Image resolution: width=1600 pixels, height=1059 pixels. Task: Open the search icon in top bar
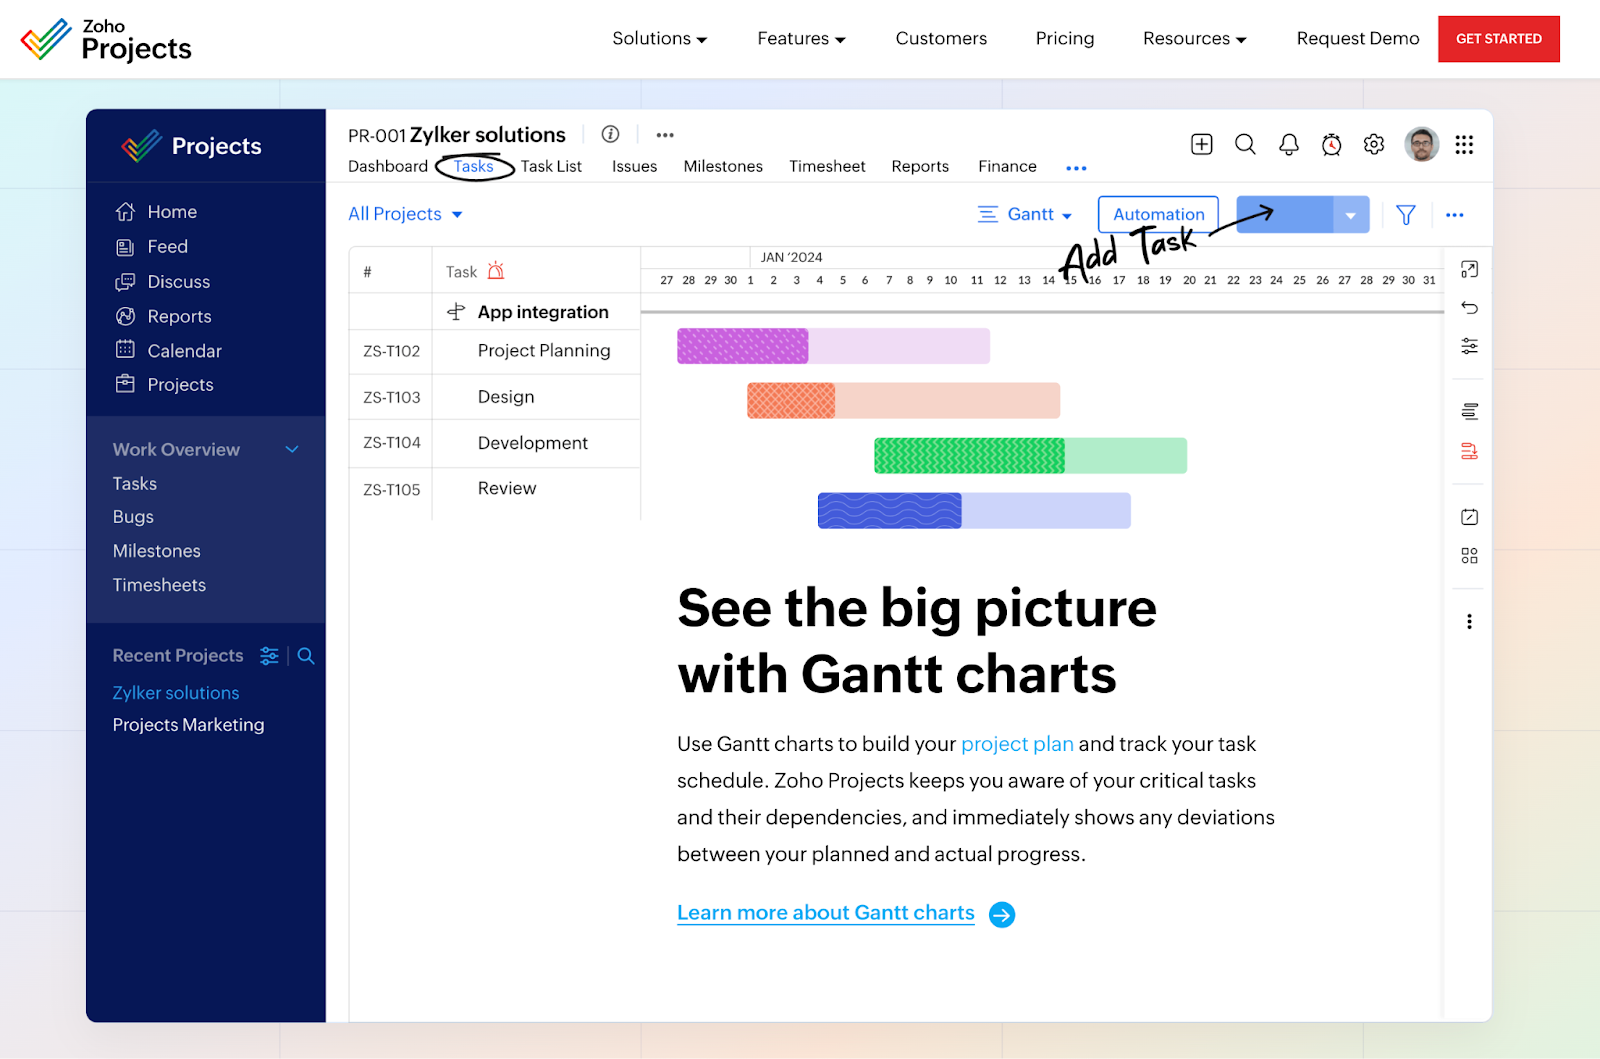point(1244,144)
